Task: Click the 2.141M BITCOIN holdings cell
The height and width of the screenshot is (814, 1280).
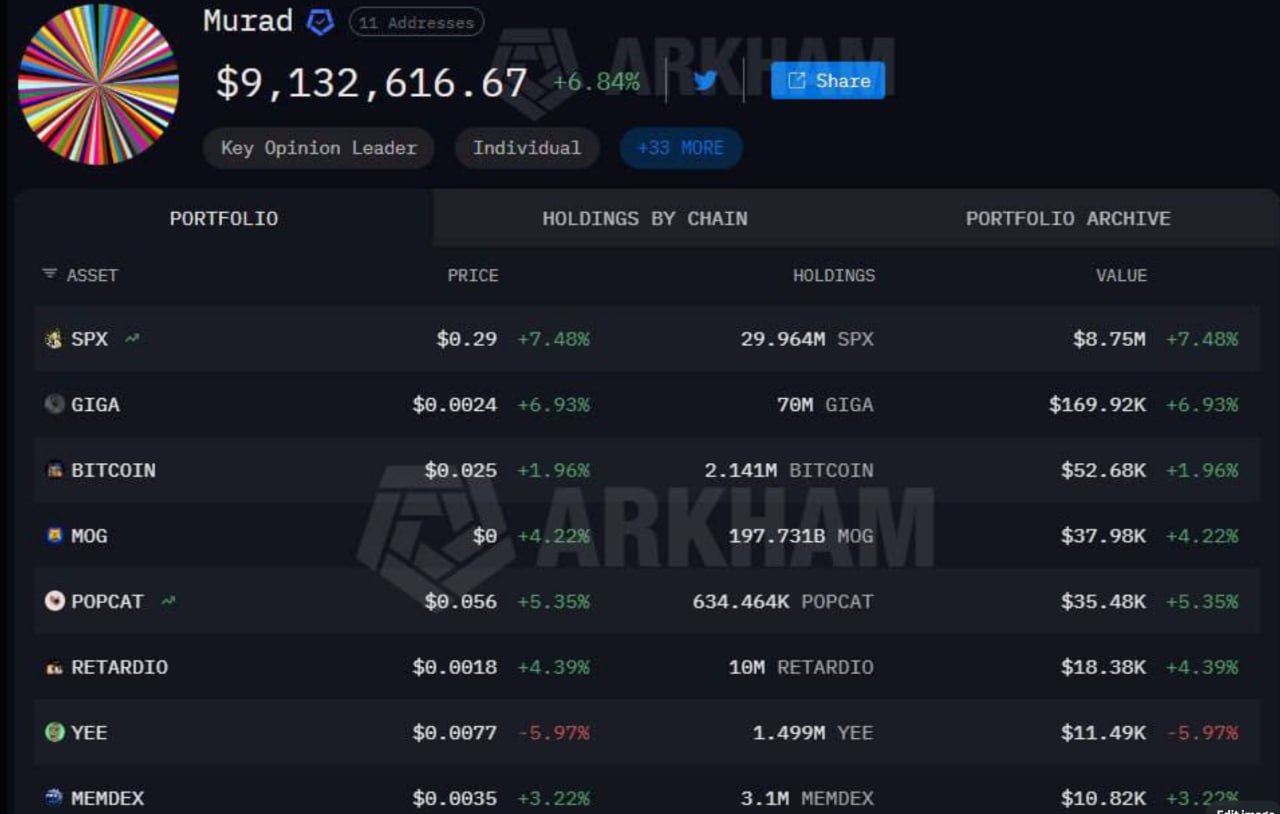Action: [789, 470]
